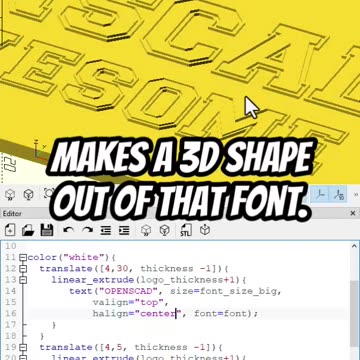Image resolution: width=360 pixels, height=360 pixels.
Task: Click line number 18 in the gutter
Action: 10,336
